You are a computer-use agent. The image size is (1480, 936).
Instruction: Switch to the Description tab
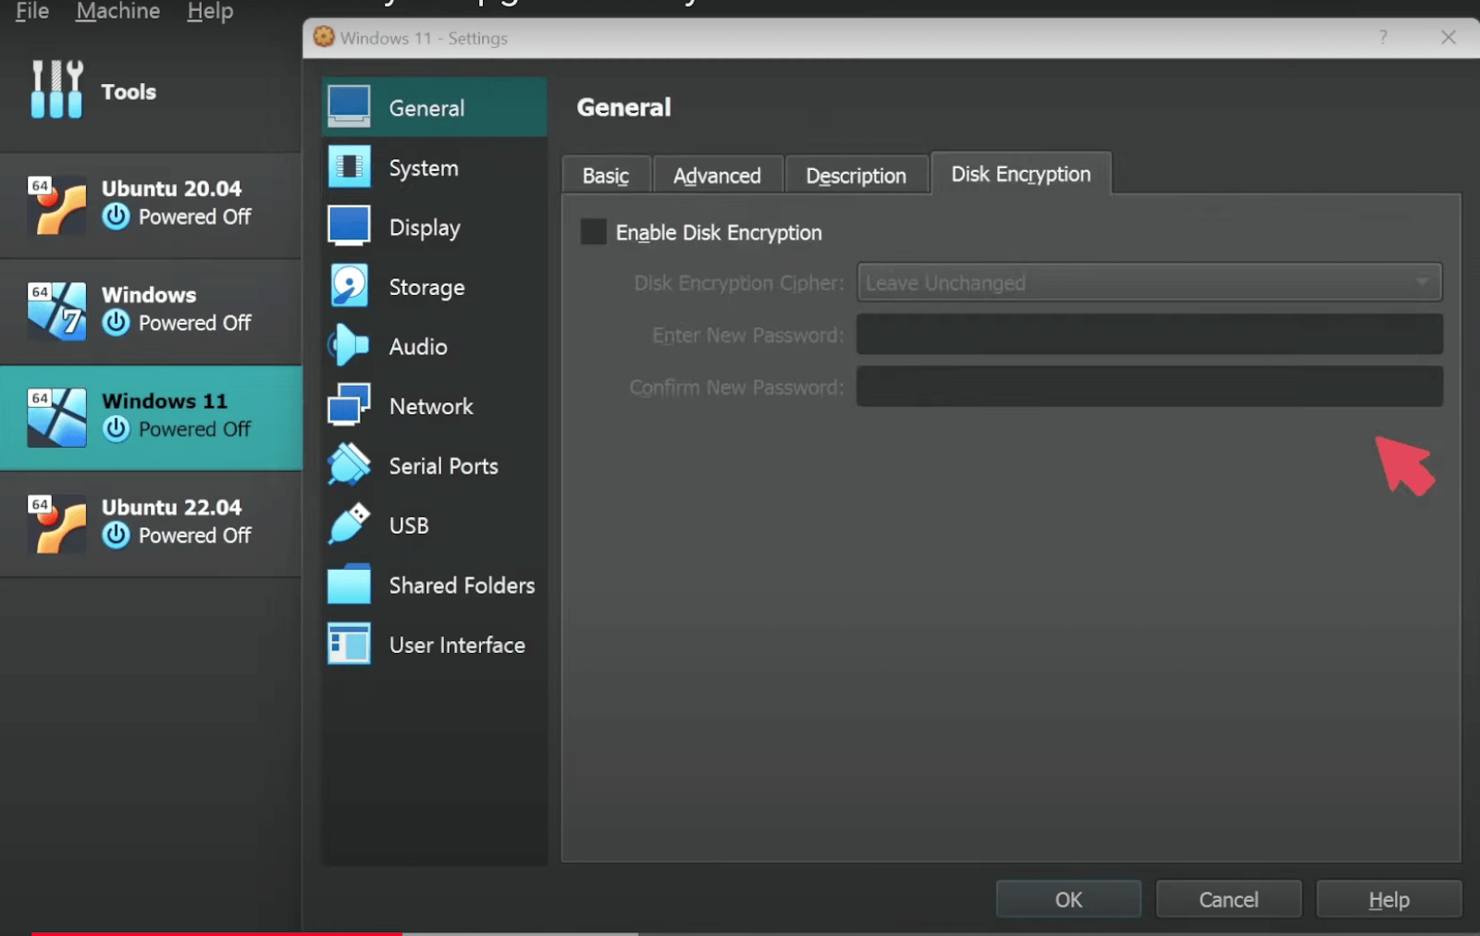pyautogui.click(x=856, y=174)
